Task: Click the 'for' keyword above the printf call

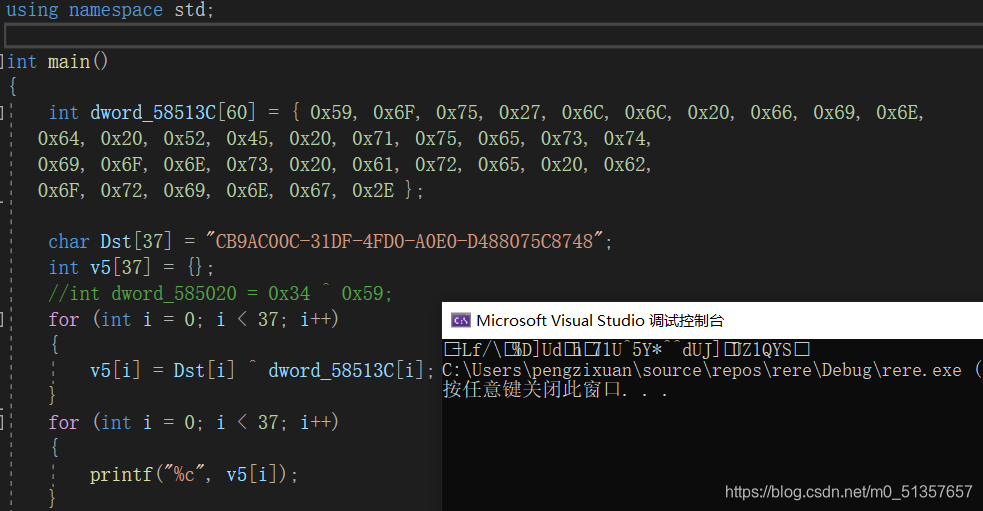Action: click(64, 422)
